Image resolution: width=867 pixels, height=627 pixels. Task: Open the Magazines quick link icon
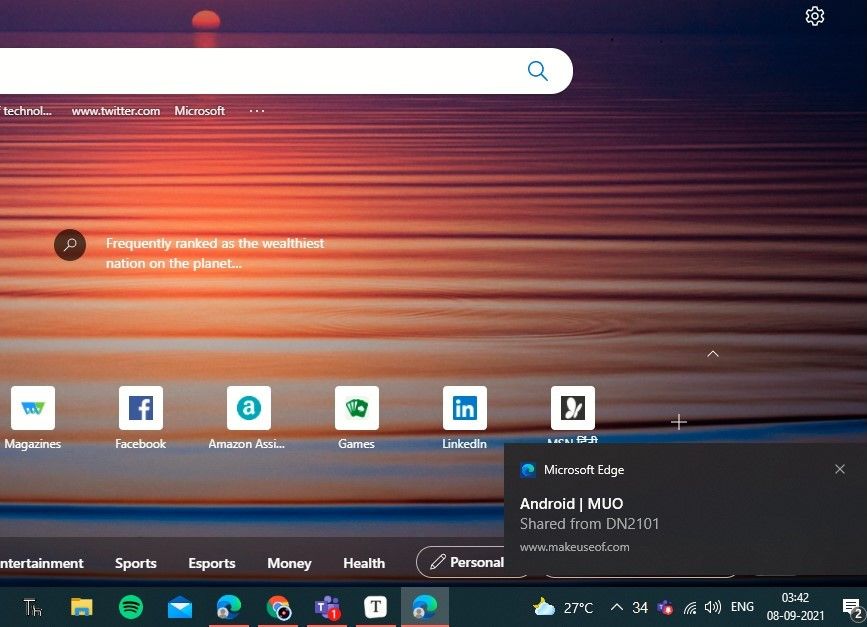33,407
